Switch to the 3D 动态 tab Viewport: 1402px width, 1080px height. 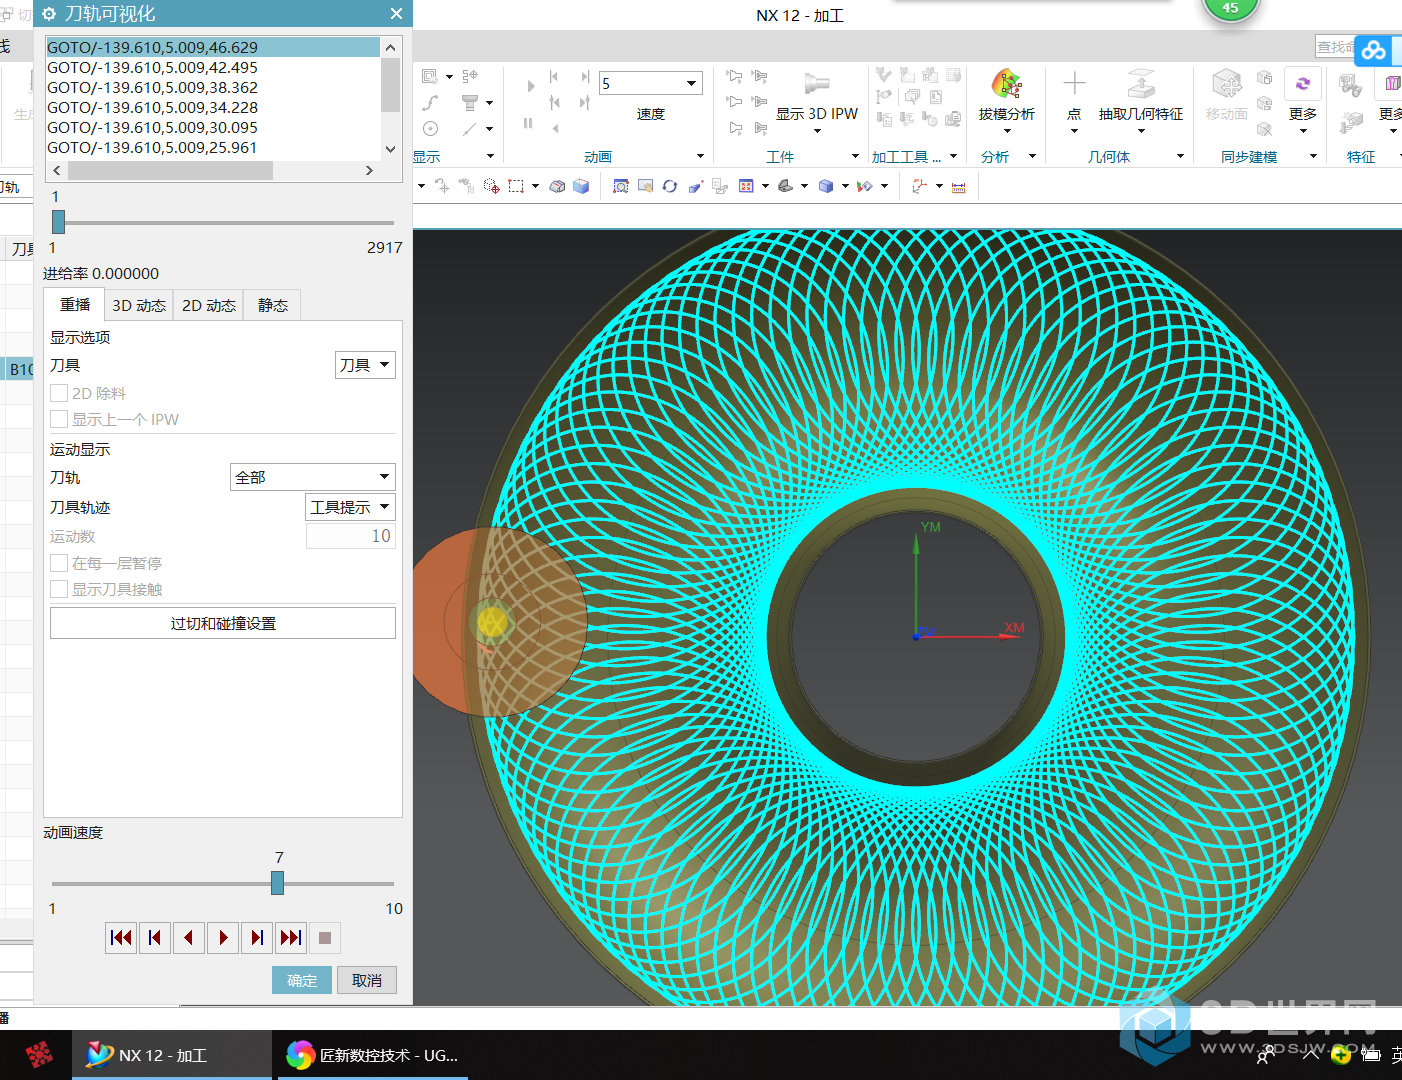coord(139,306)
